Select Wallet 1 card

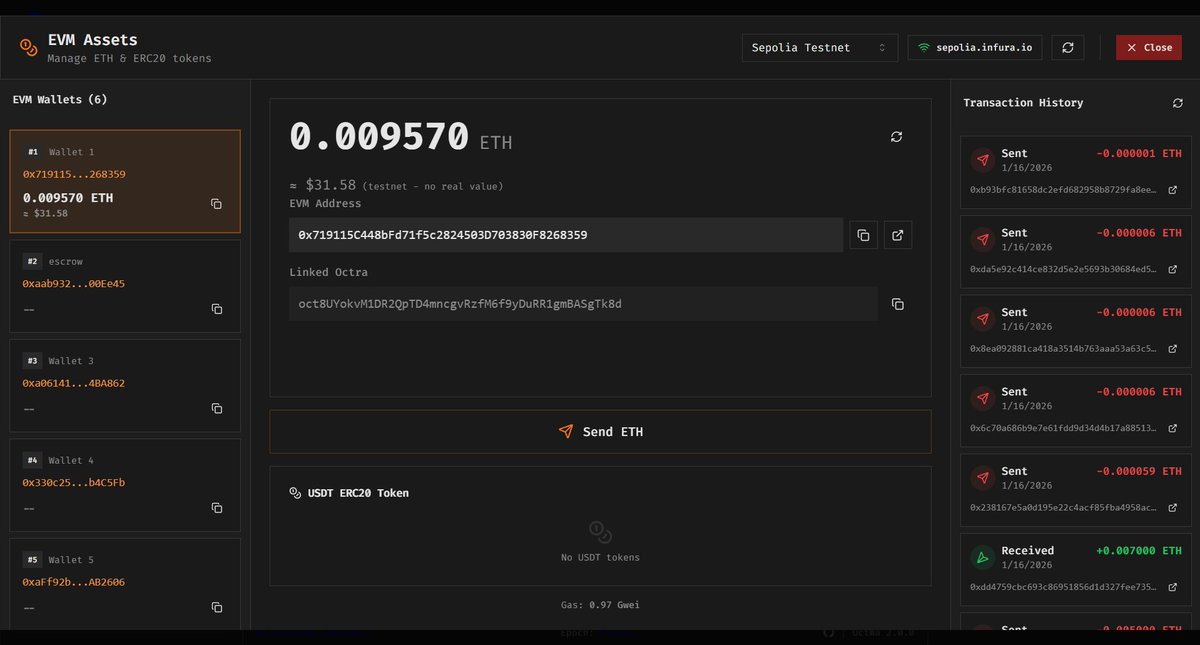coord(125,181)
